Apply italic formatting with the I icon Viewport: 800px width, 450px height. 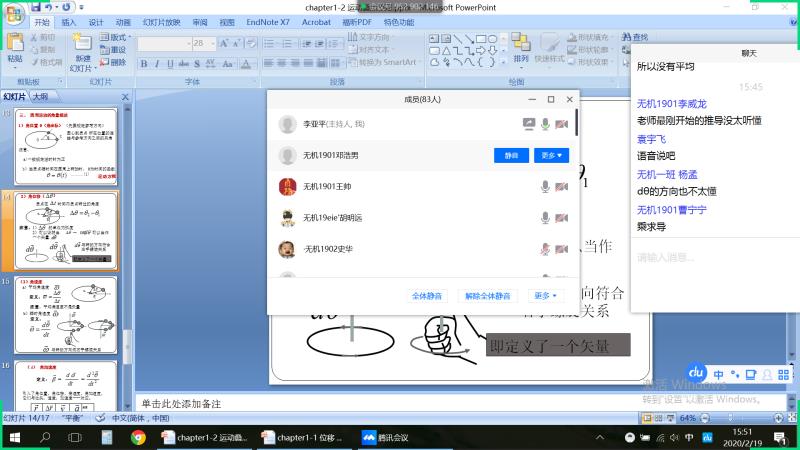click(x=157, y=64)
